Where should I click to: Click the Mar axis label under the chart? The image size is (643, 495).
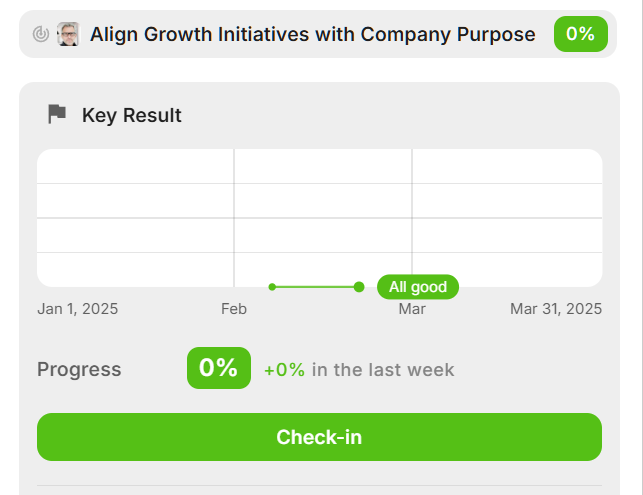point(412,309)
